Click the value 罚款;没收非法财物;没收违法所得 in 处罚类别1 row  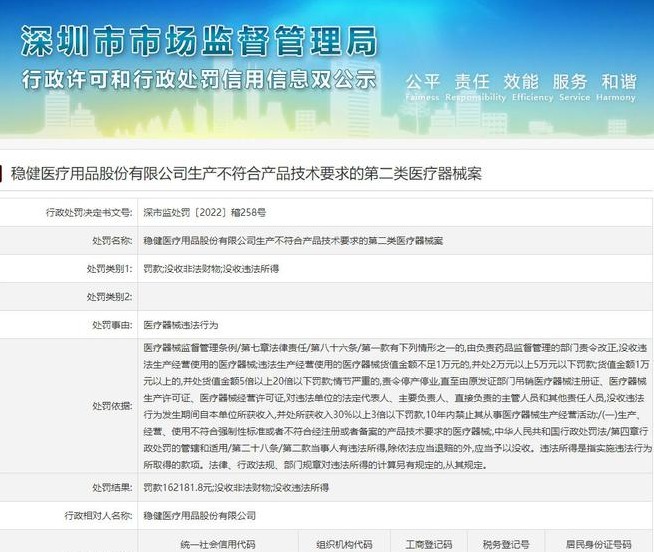[211, 268]
